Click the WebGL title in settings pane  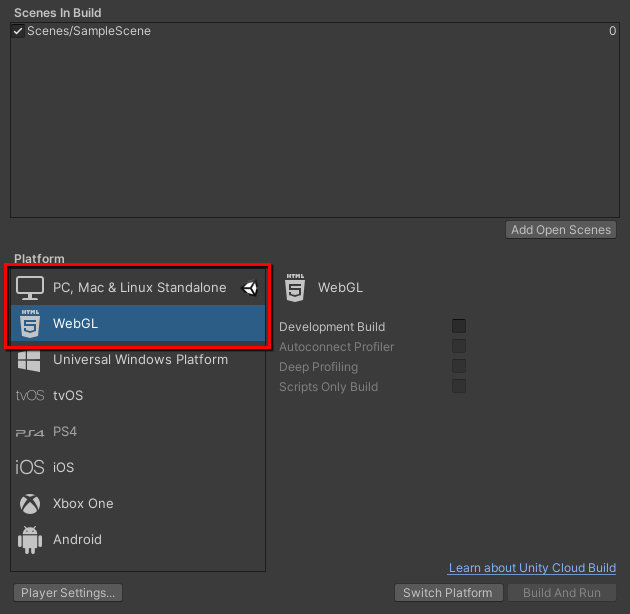[340, 288]
